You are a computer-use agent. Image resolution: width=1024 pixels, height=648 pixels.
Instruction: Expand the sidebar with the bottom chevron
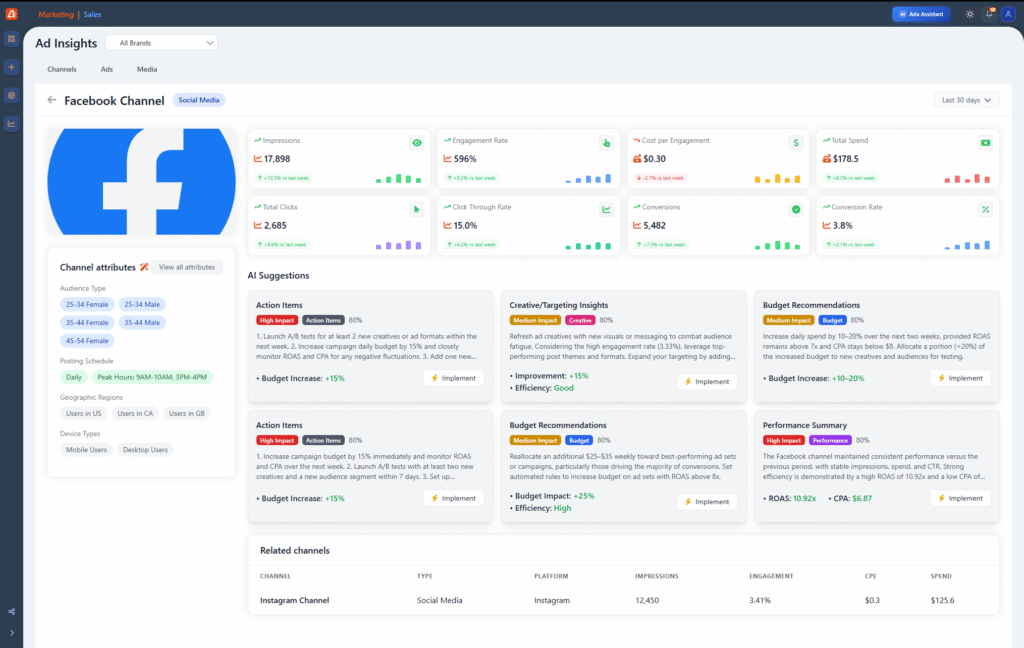(11, 632)
